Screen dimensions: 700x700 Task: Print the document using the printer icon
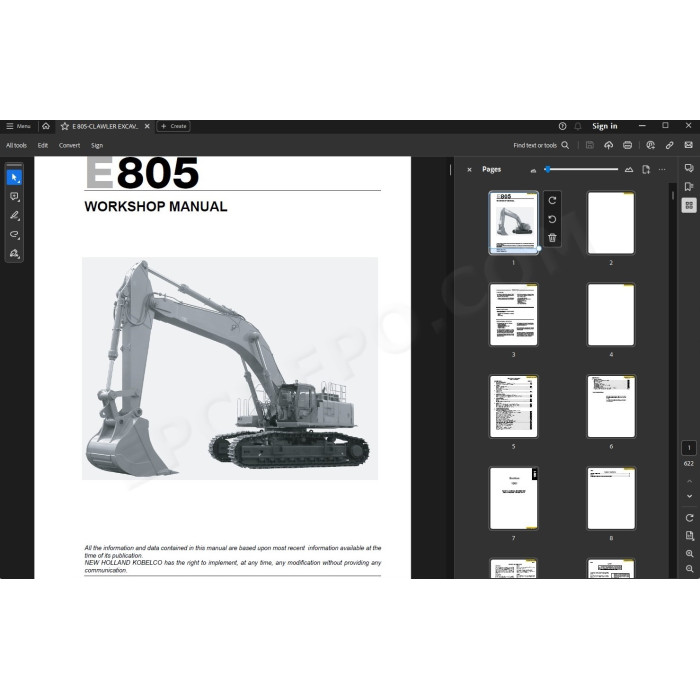pos(627,145)
